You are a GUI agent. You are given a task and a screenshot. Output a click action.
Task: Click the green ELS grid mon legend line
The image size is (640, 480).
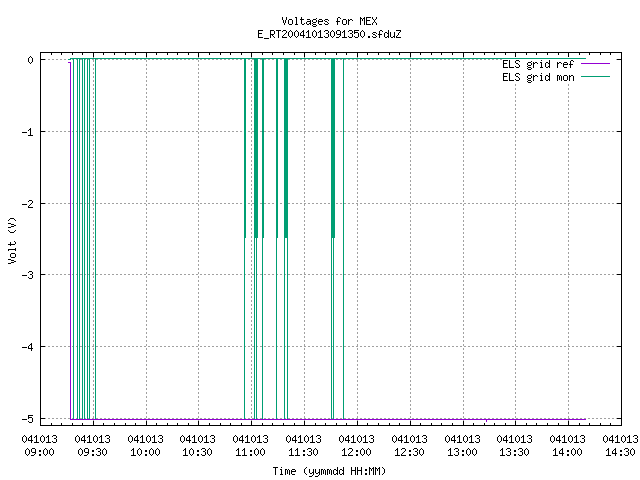(x=595, y=76)
